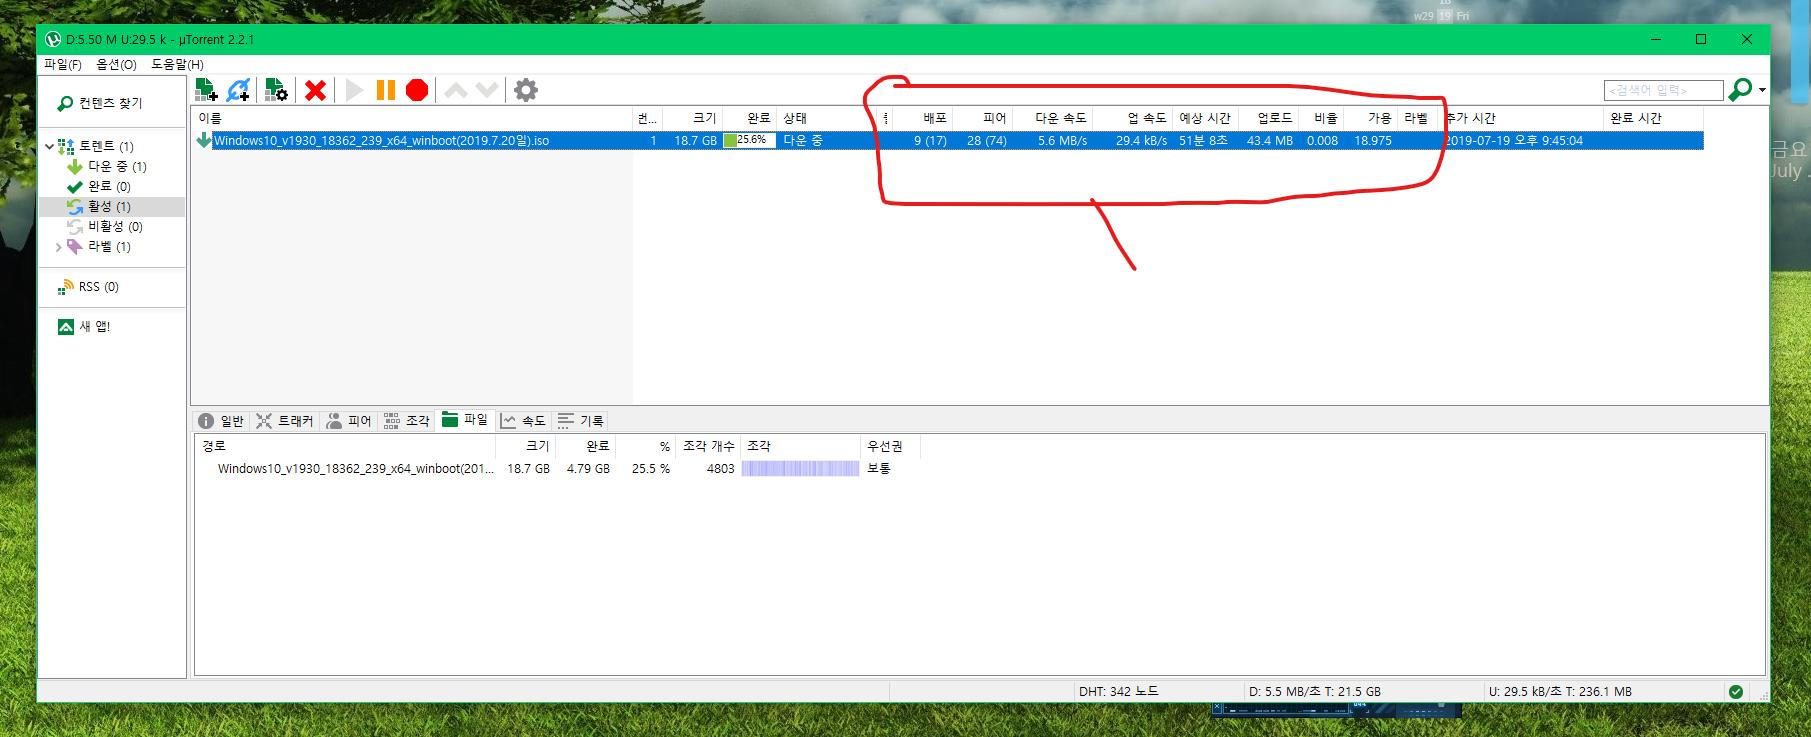Open the 옵션(O) menu
1811x737 pixels.
coord(116,64)
